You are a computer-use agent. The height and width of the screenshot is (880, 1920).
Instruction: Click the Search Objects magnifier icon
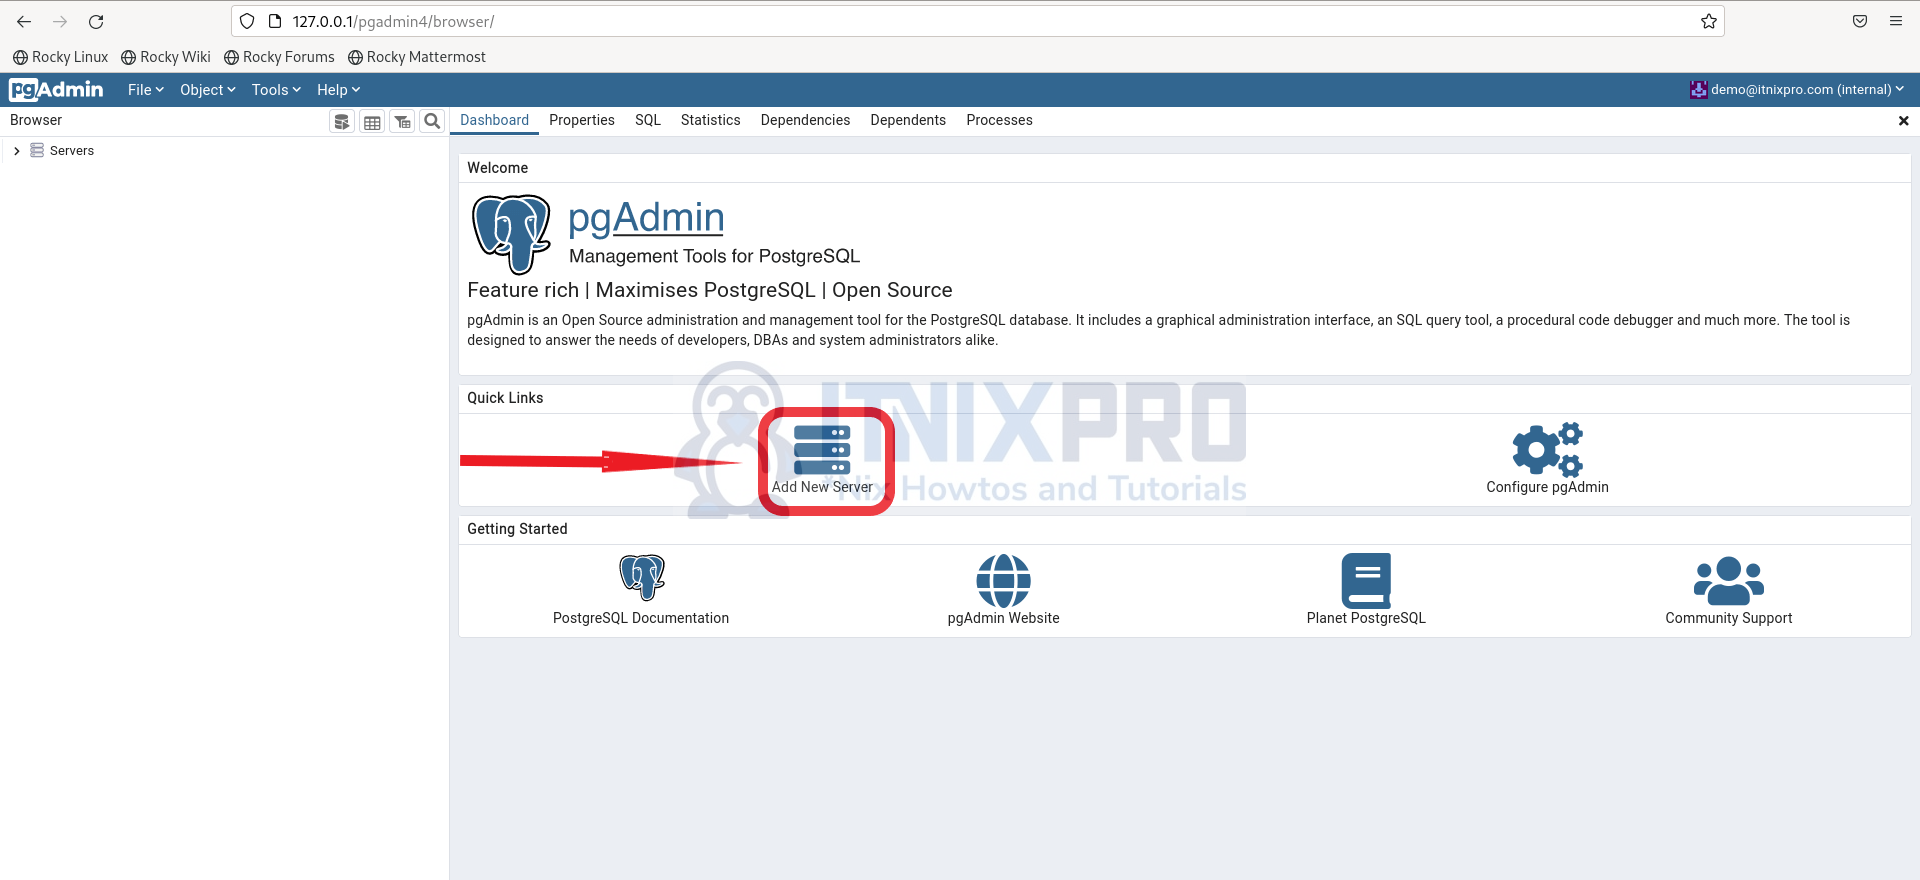(x=432, y=121)
